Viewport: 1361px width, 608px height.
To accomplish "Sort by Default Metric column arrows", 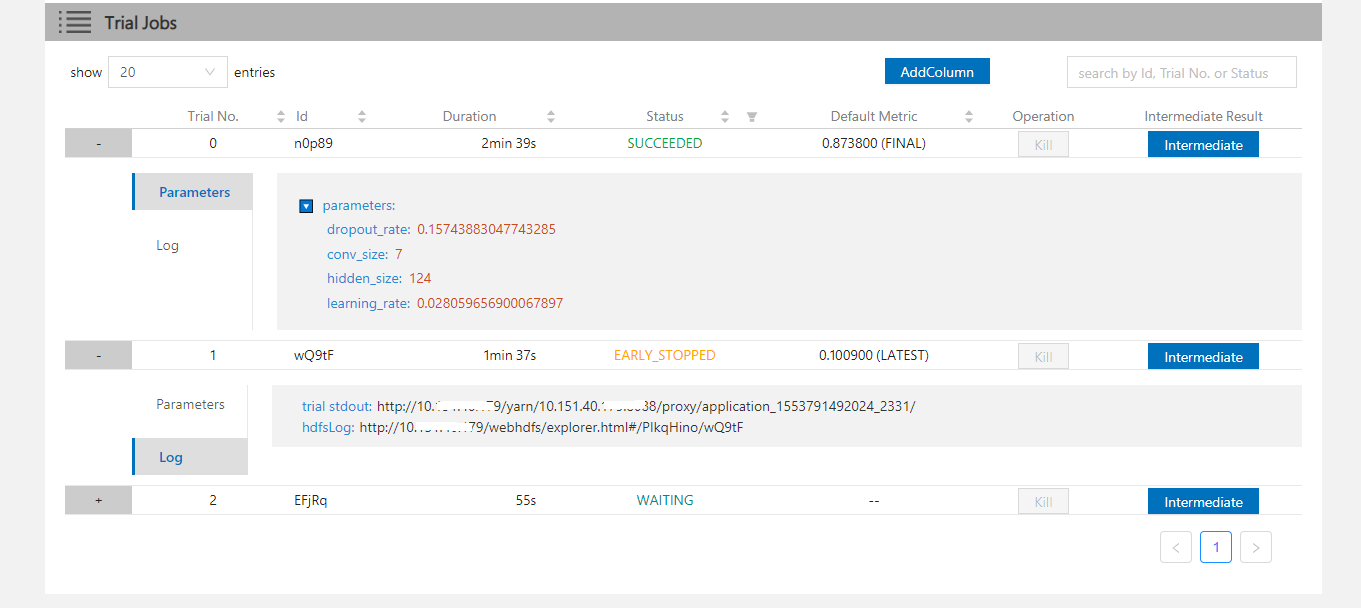I will [968, 117].
